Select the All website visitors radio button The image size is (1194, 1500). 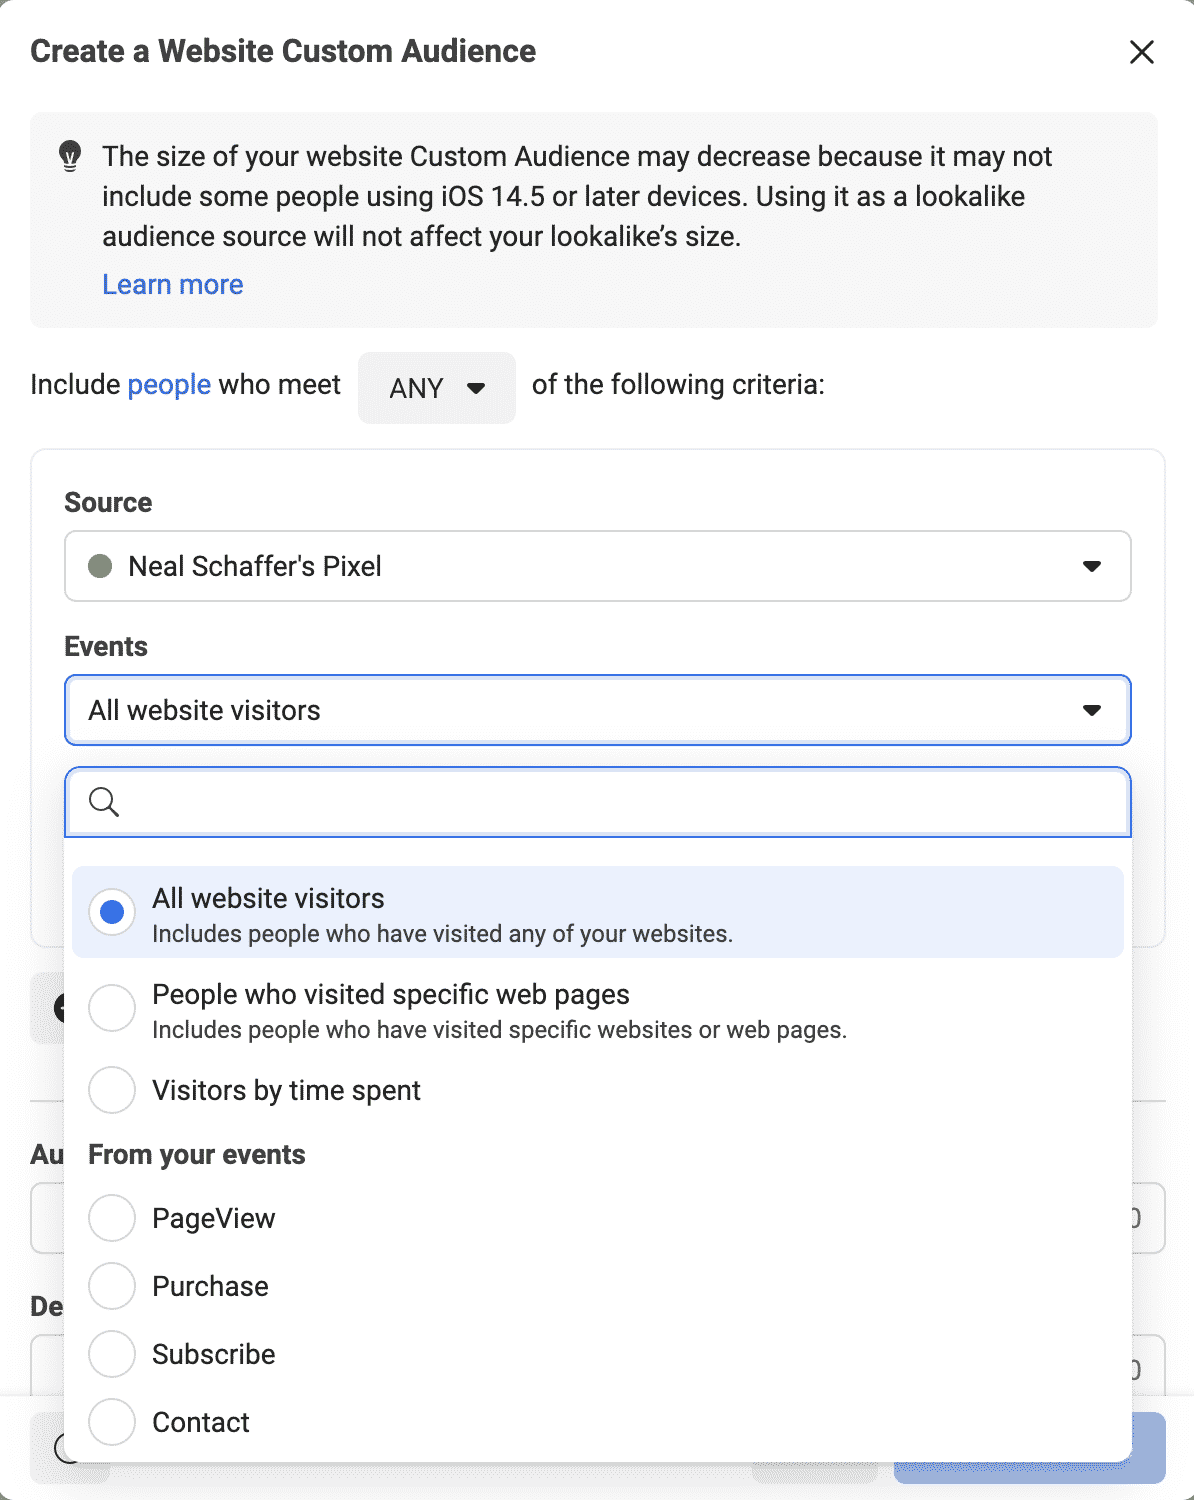[112, 911]
